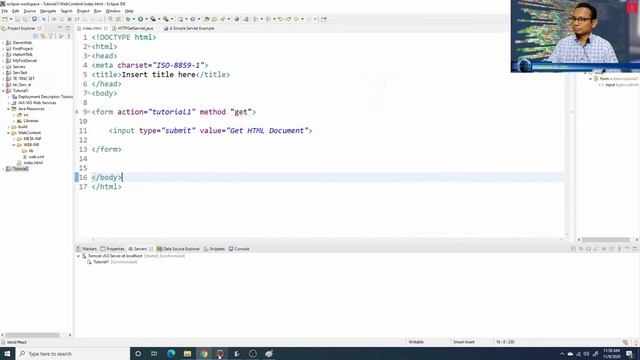Click the Smart Insert status bar entry
This screenshot has height=360, width=640.
pos(464,342)
